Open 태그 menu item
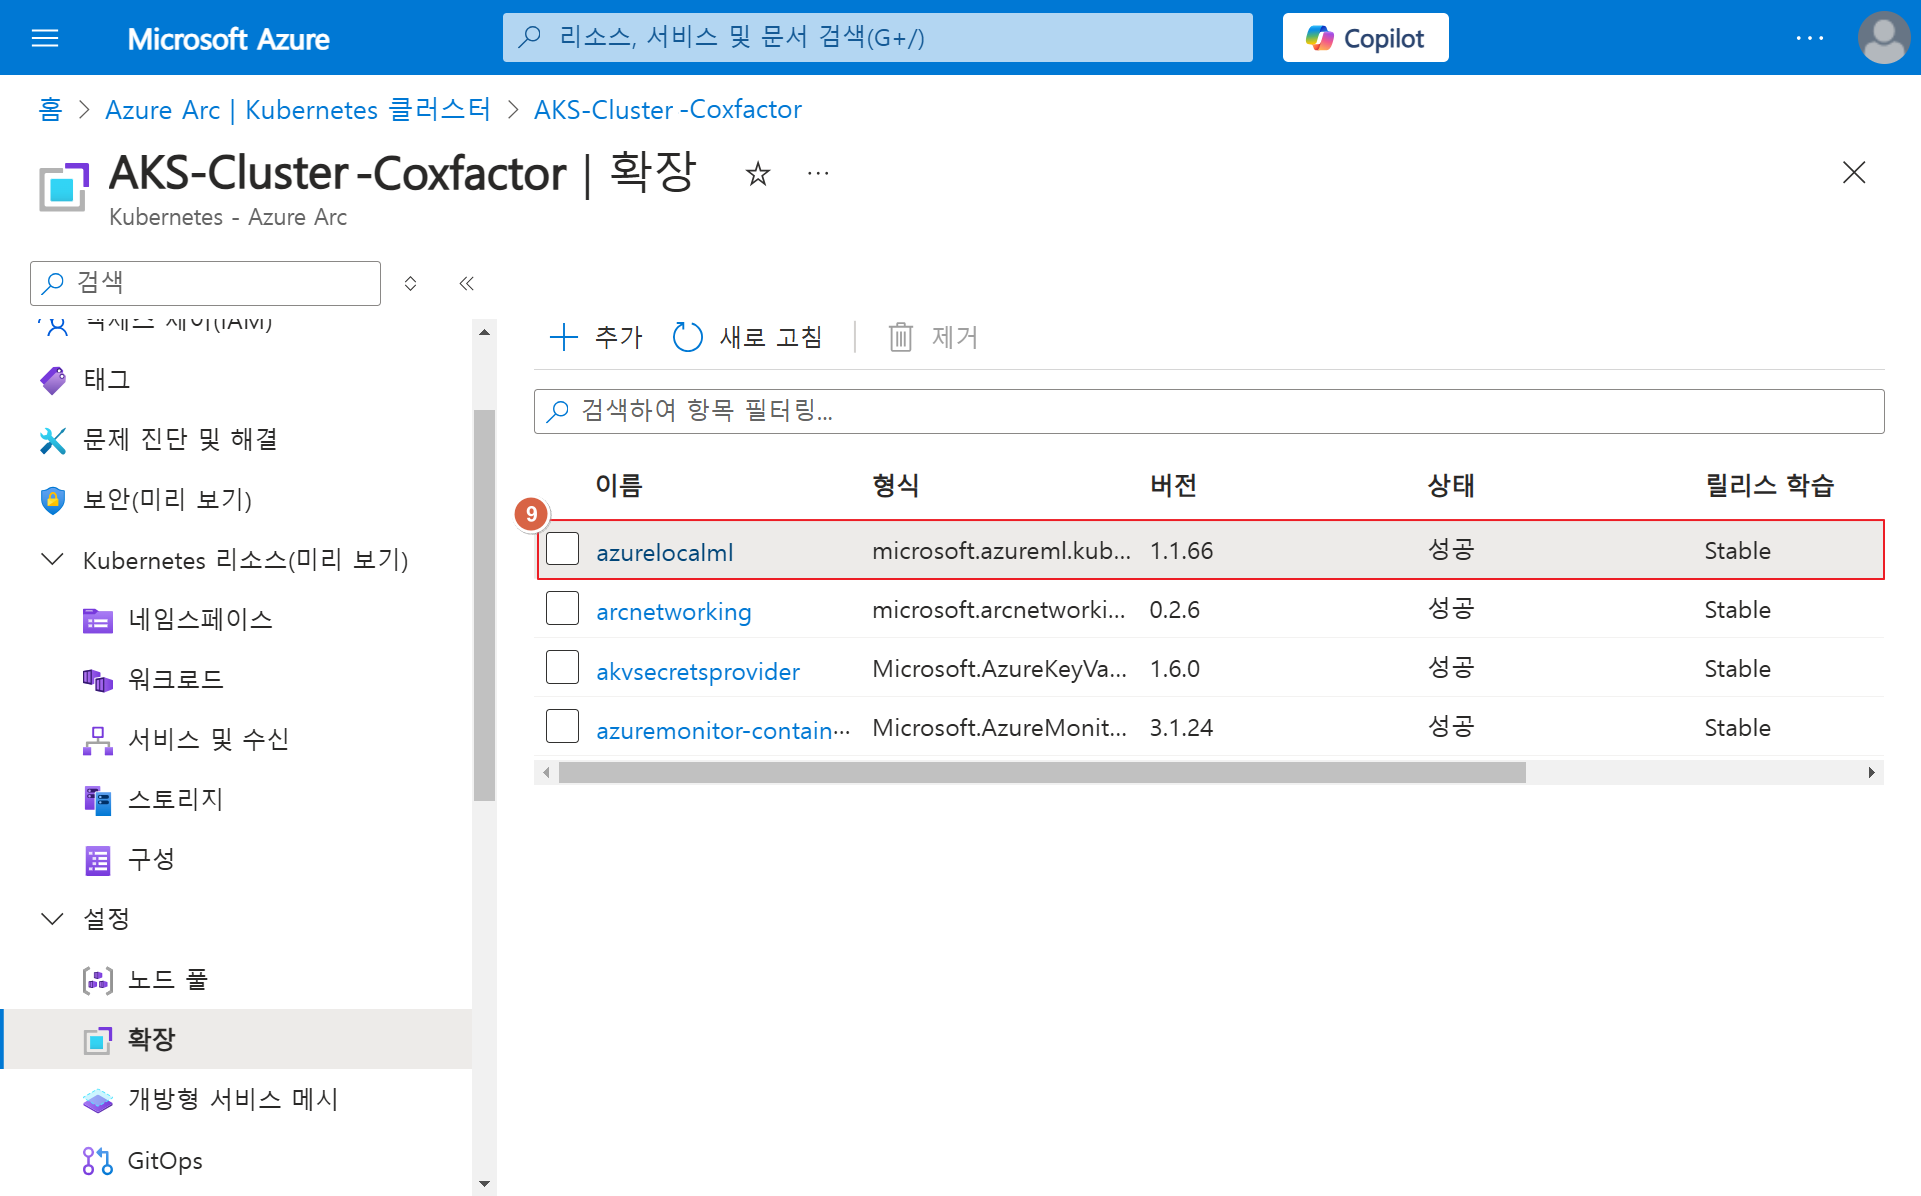Screen dimensions: 1921x1196 (107, 379)
